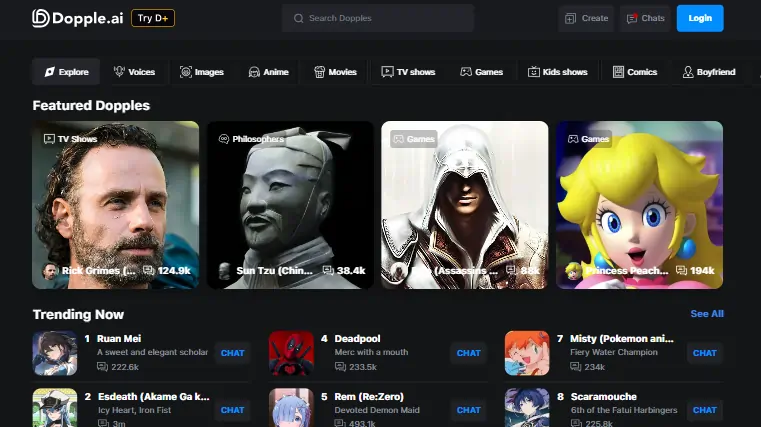Click Deadpool avatar thumbnail

291,353
